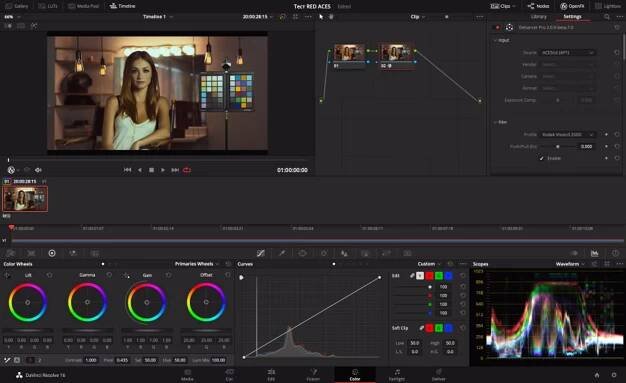
Task: Click the OpenFX button in top bar
Action: pyautogui.click(x=572, y=6)
